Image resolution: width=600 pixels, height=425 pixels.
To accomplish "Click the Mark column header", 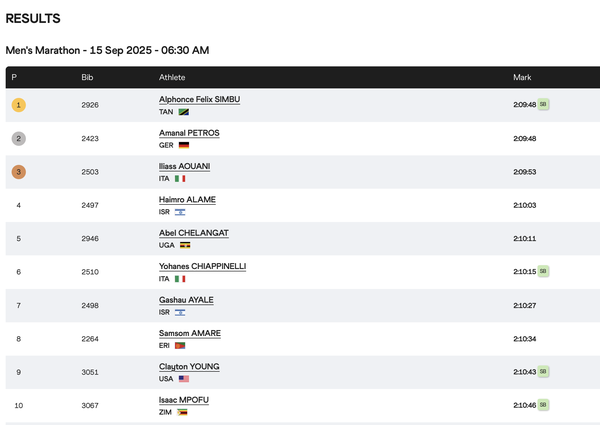I will pyautogui.click(x=522, y=77).
